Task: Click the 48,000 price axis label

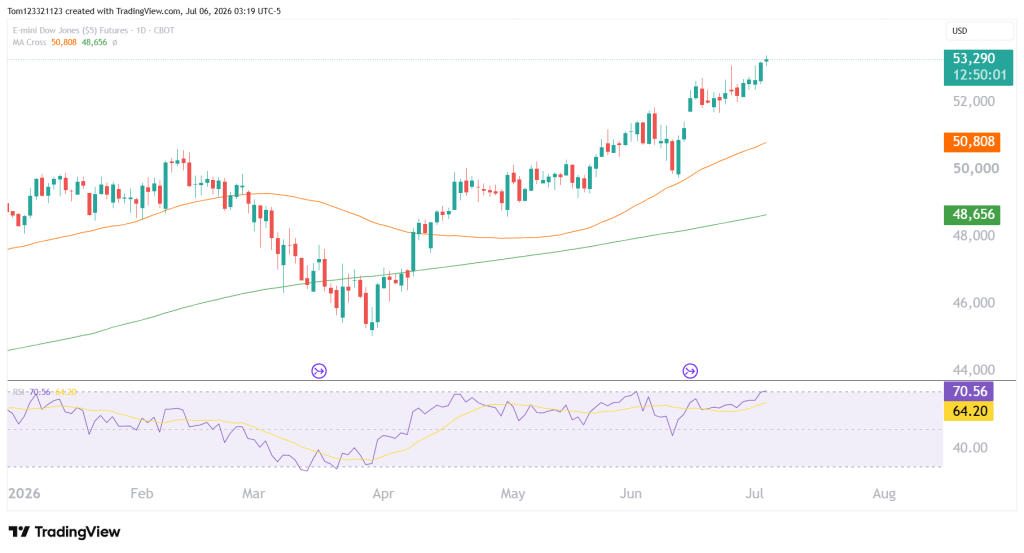Action: tap(974, 236)
